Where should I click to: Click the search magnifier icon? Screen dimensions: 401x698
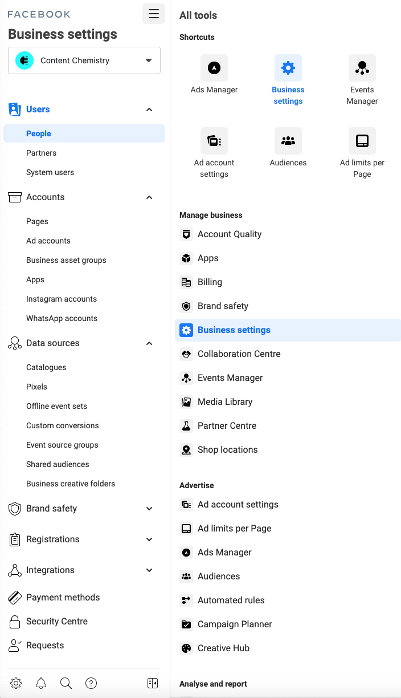click(x=66, y=683)
